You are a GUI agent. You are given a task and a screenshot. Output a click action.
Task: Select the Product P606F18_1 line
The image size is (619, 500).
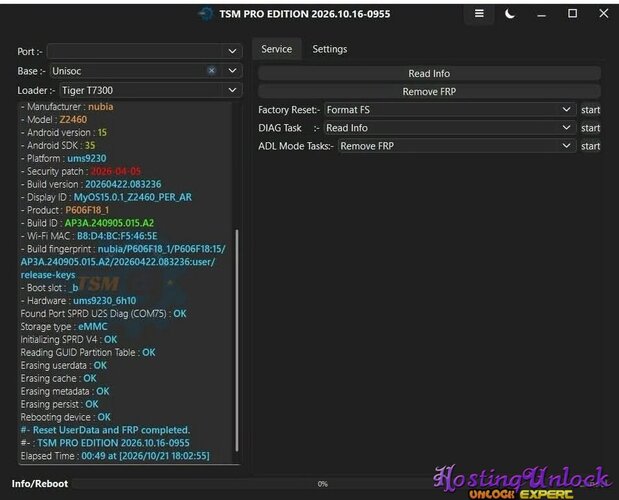click(x=65, y=210)
